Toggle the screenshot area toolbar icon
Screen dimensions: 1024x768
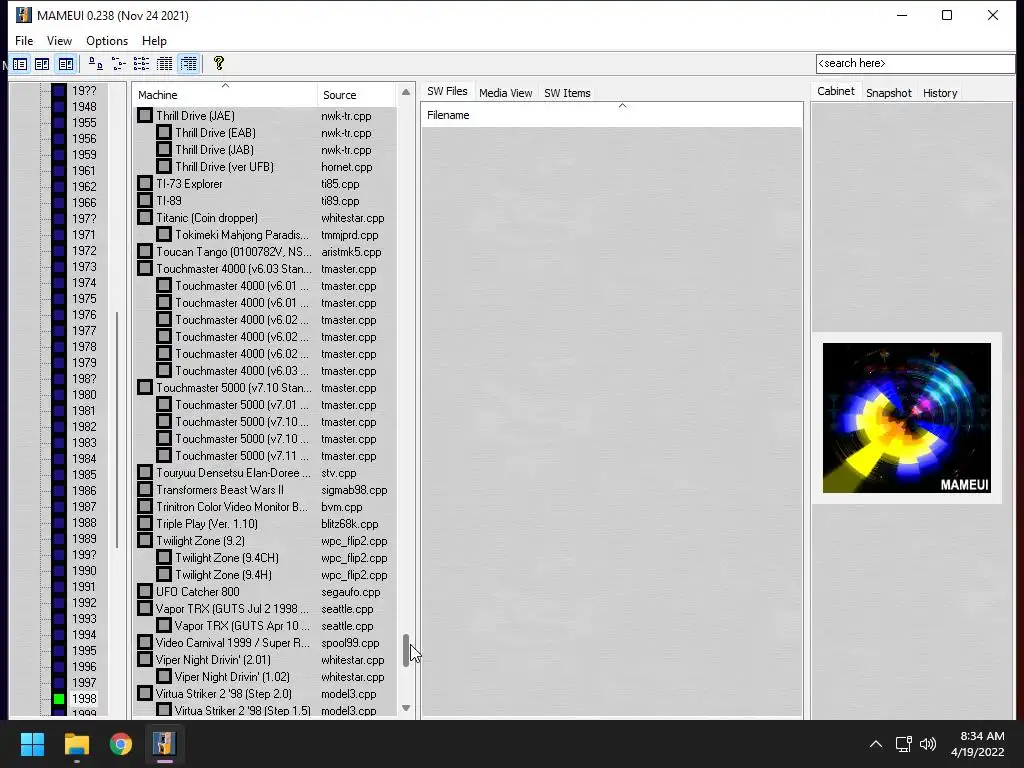pyautogui.click(x=65, y=64)
